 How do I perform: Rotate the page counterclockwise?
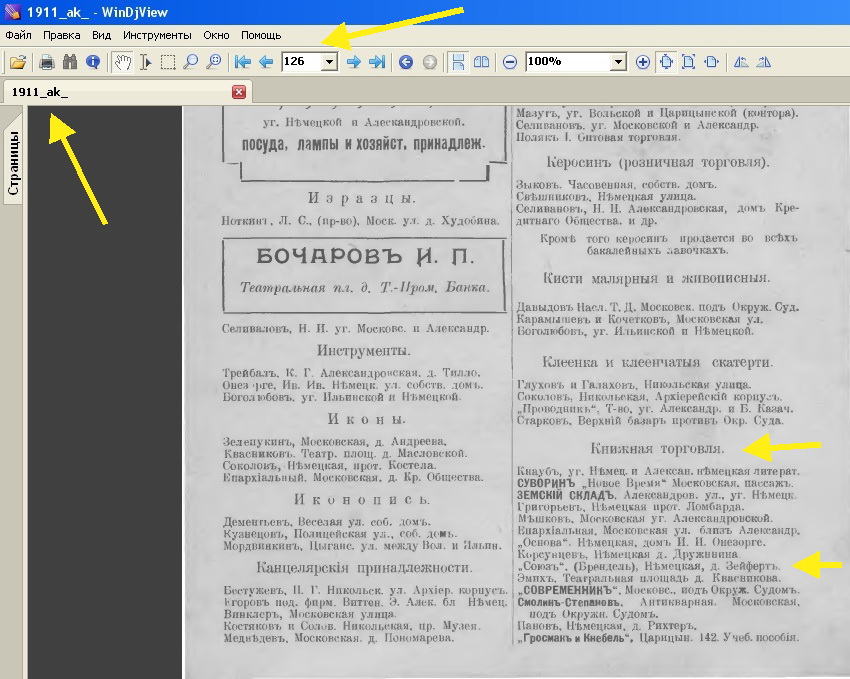(740, 62)
